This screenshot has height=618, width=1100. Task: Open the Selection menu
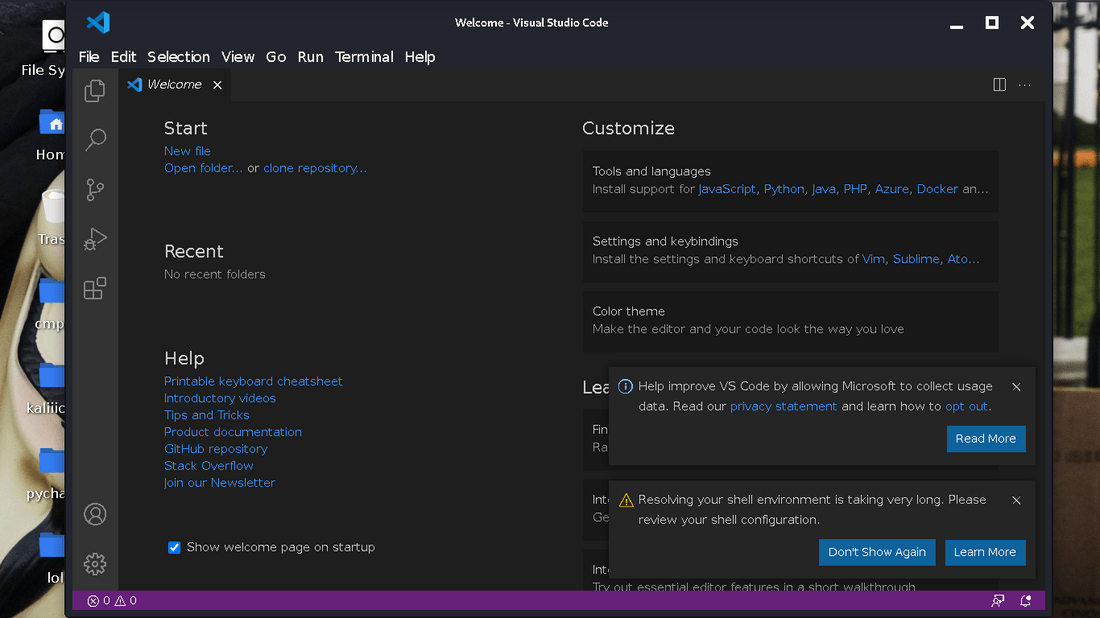(178, 57)
